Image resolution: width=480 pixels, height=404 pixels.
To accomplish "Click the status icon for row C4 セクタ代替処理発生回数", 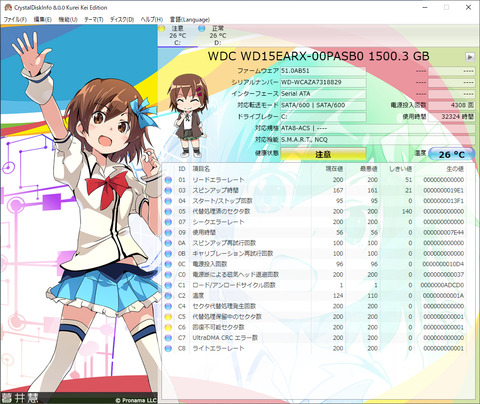I will tap(168, 306).
